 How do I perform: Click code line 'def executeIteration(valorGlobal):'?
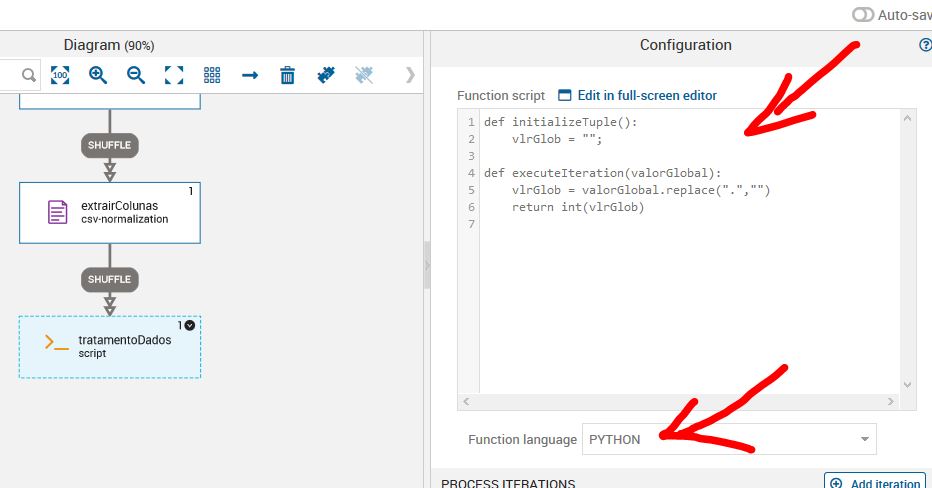pyautogui.click(x=602, y=173)
